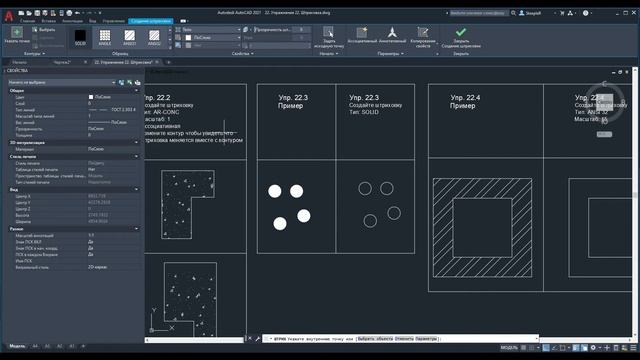Click the command line customize wrench icon
Viewport: 640px width, 360px height.
[258, 339]
